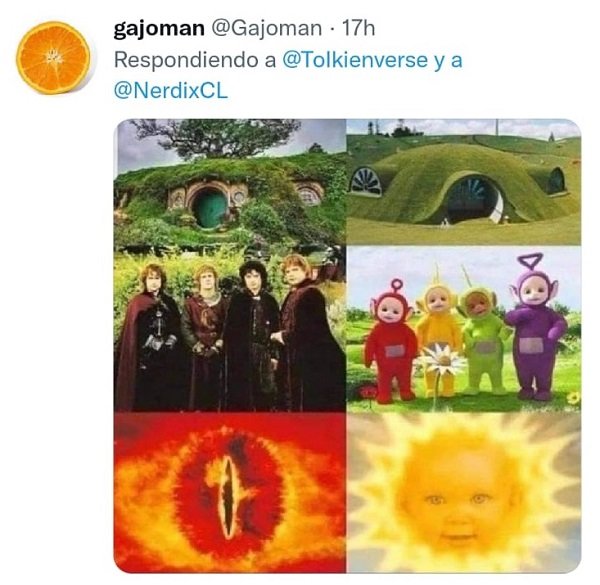Click the Teletubbies grass dome photo
The height and width of the screenshot is (585, 600).
click(x=463, y=182)
